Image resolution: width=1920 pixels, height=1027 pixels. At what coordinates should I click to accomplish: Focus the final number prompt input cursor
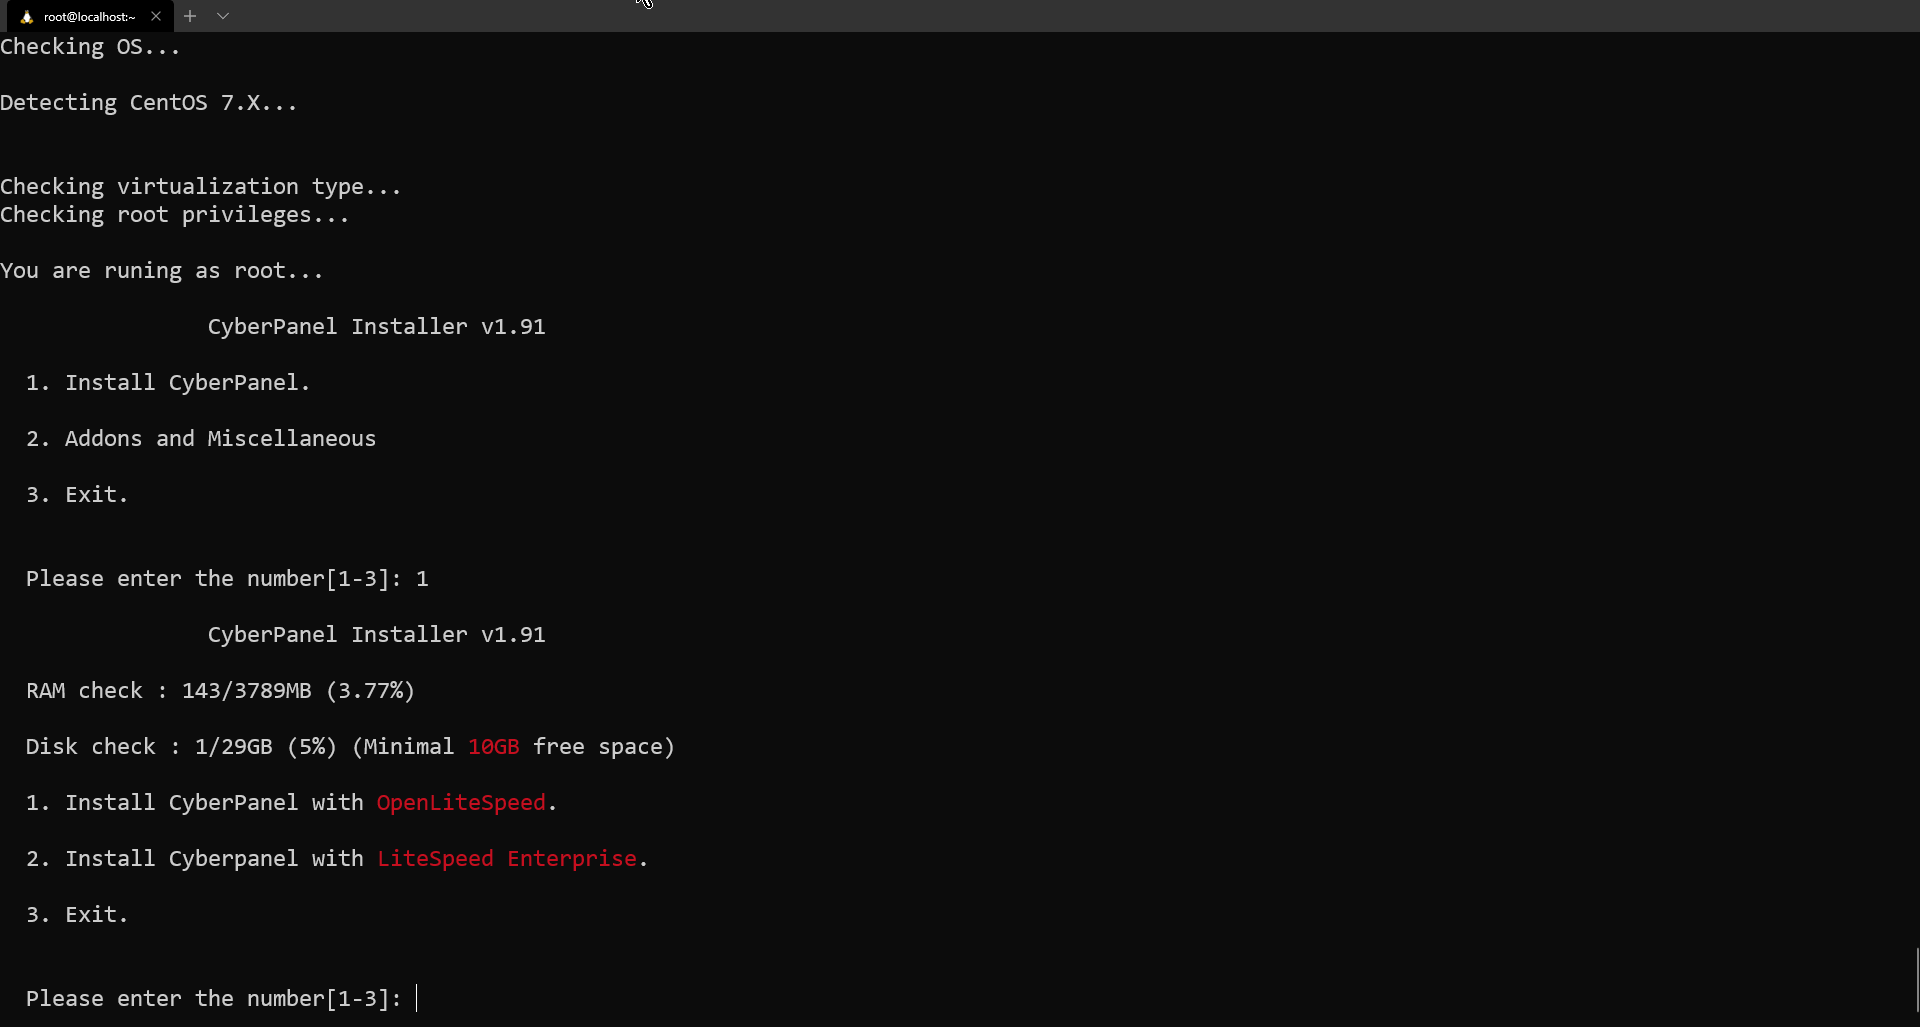[x=417, y=998]
